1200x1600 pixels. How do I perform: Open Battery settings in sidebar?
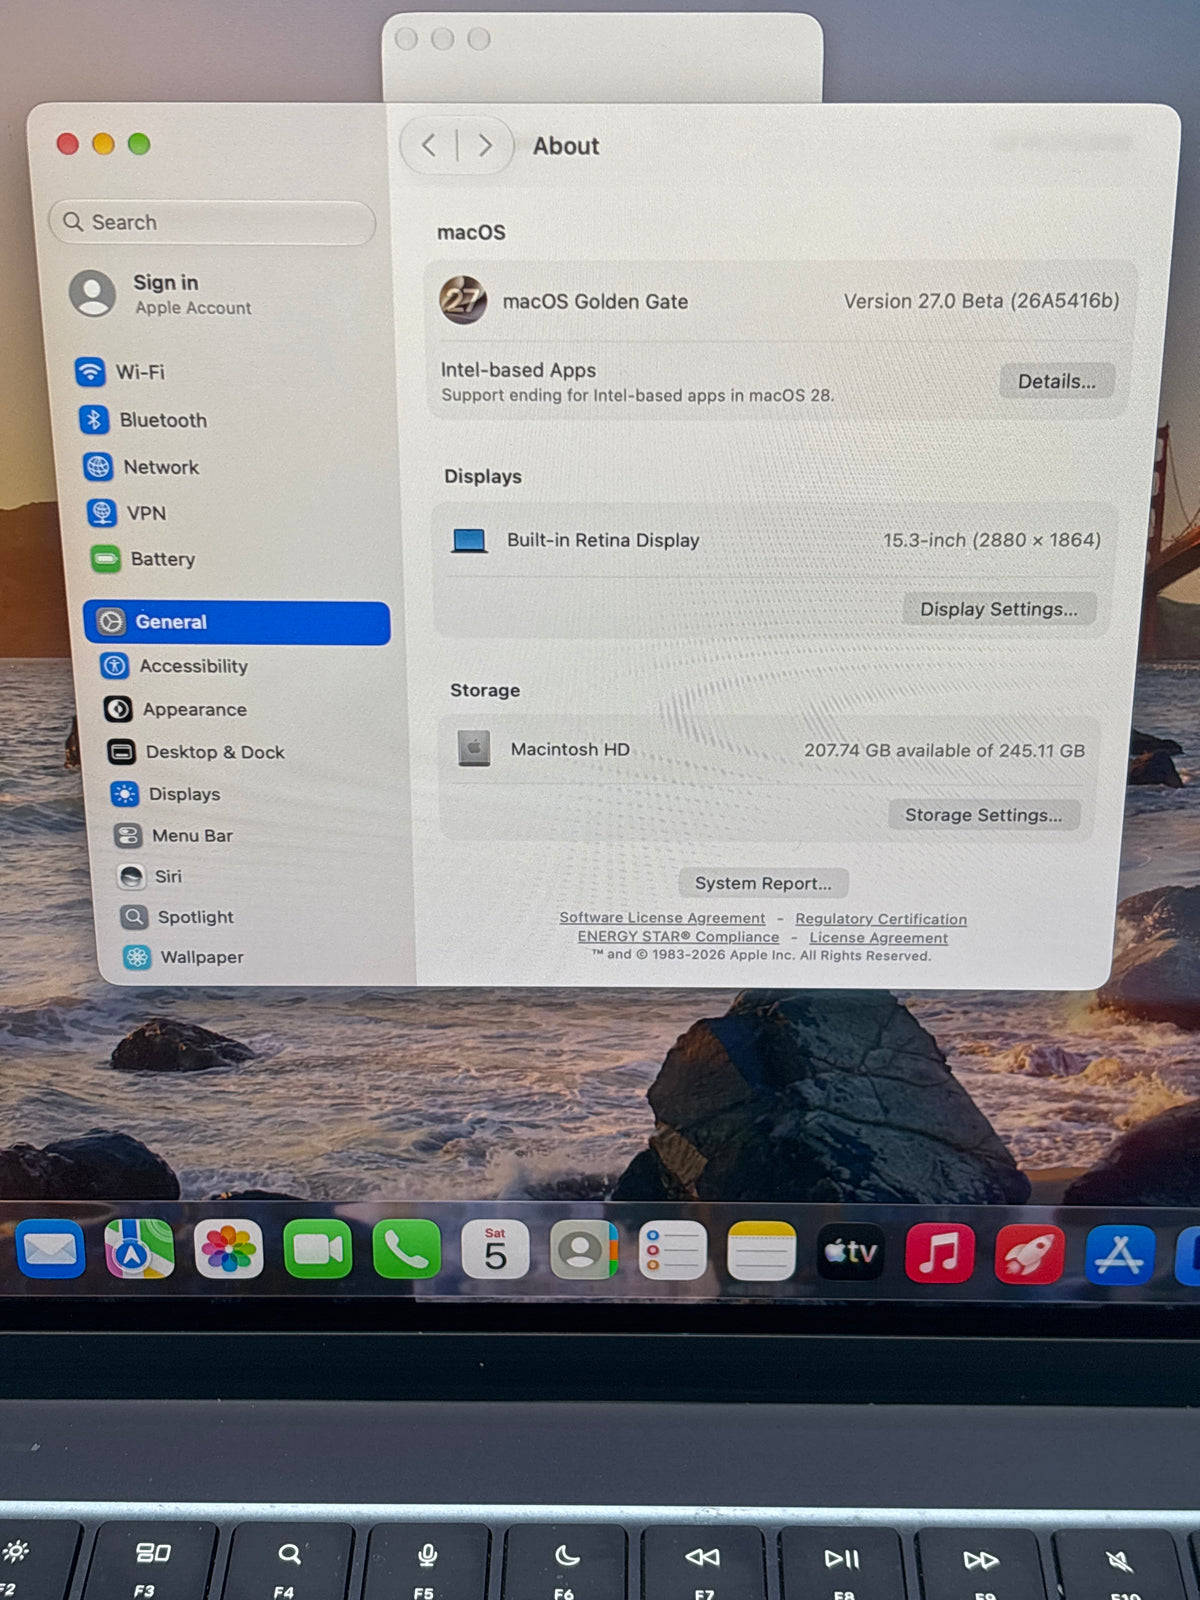[144, 559]
